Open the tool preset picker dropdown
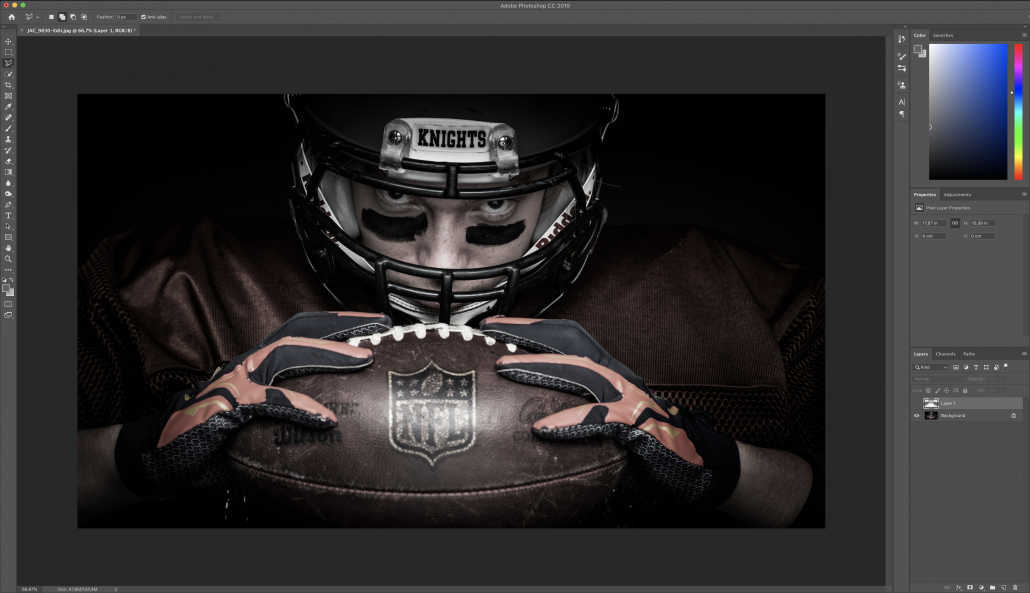Viewport: 1030px width, 593px height. (x=37, y=17)
